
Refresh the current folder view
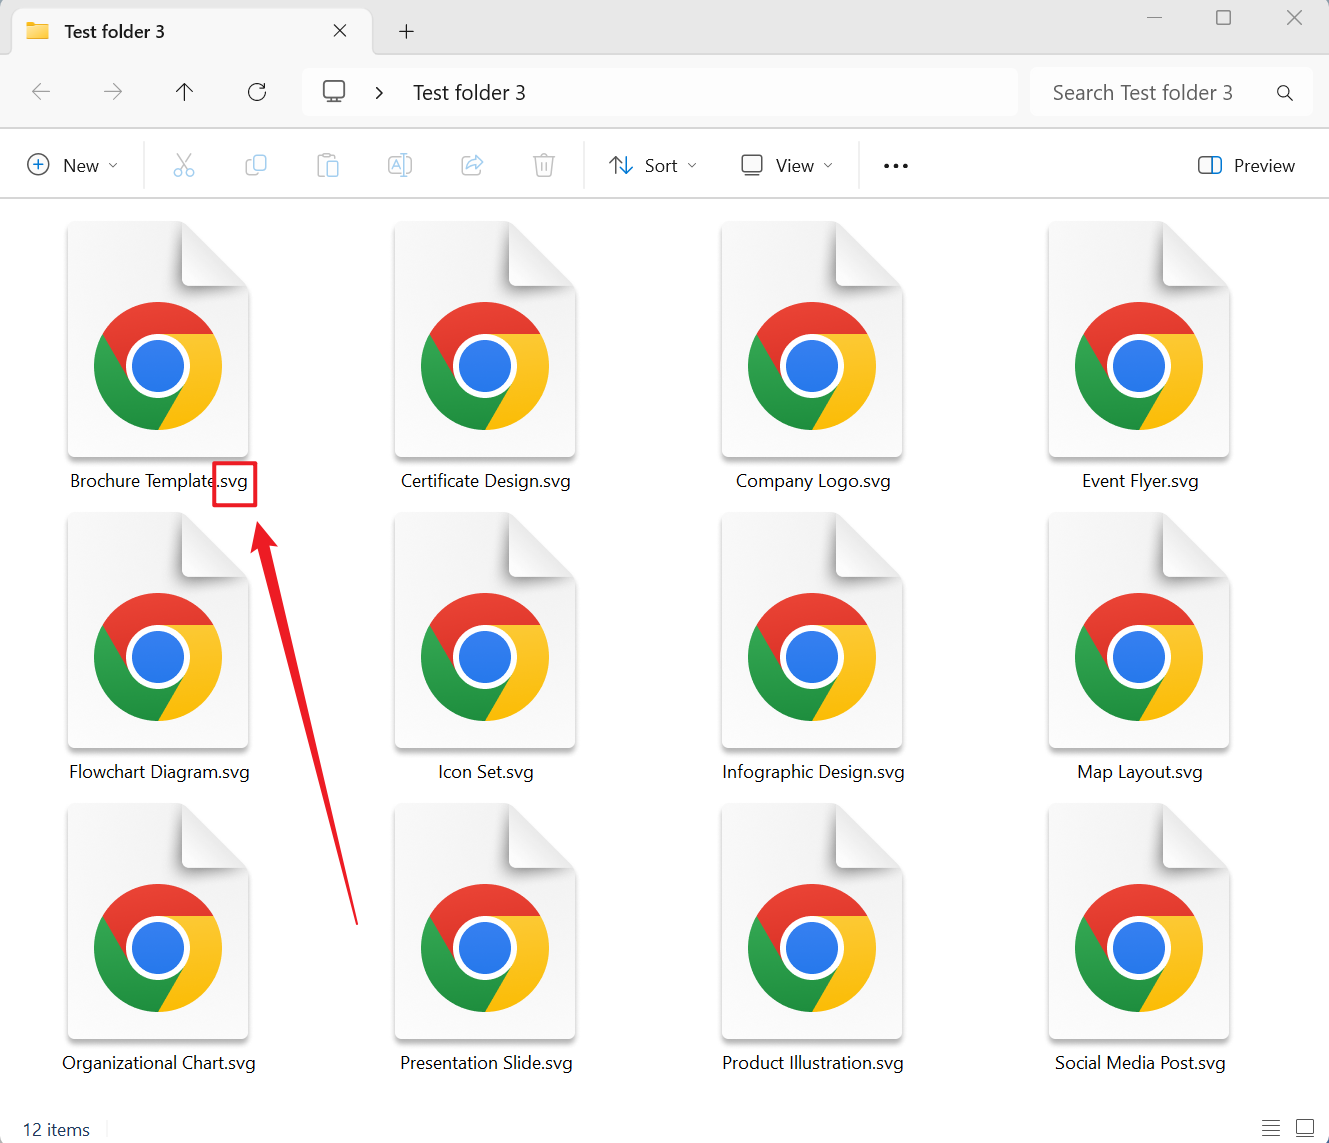(x=257, y=92)
